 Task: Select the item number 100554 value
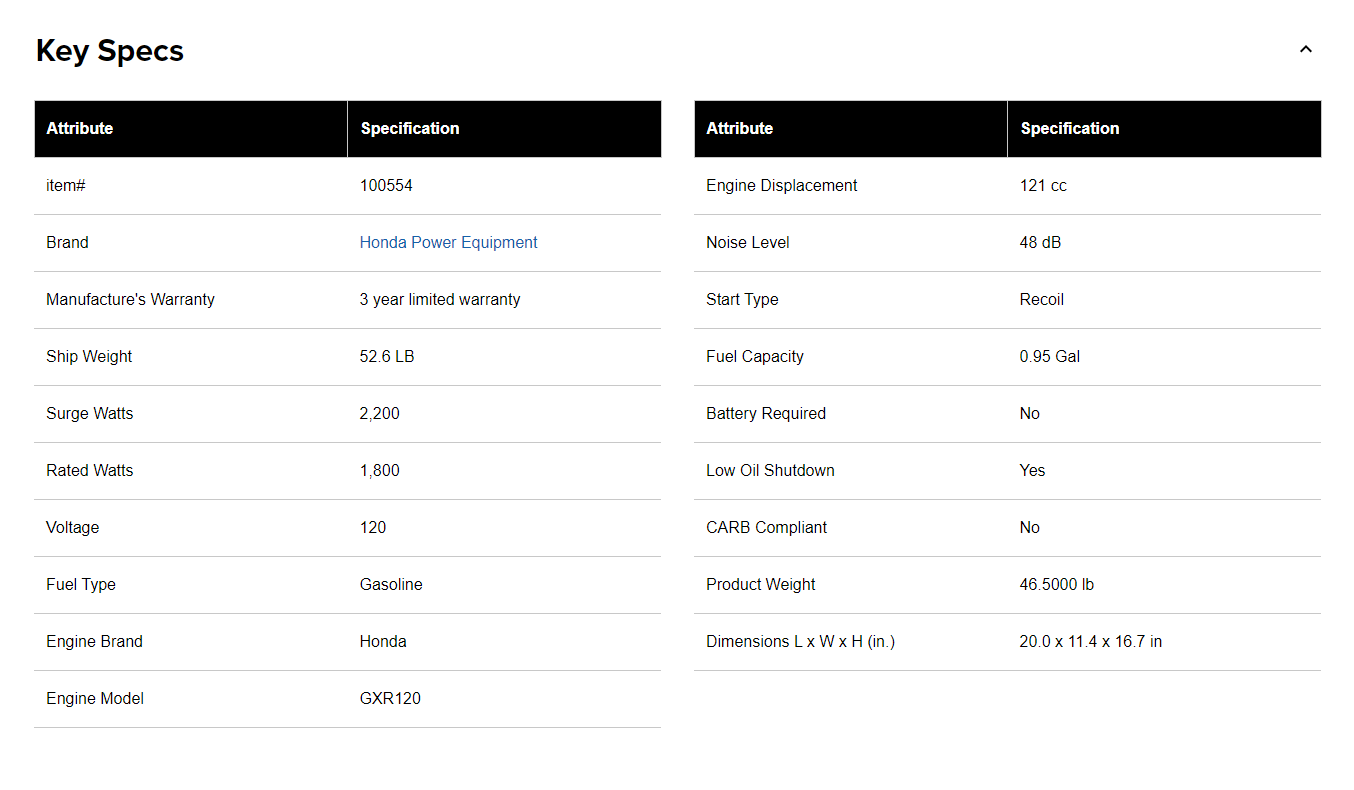point(386,186)
